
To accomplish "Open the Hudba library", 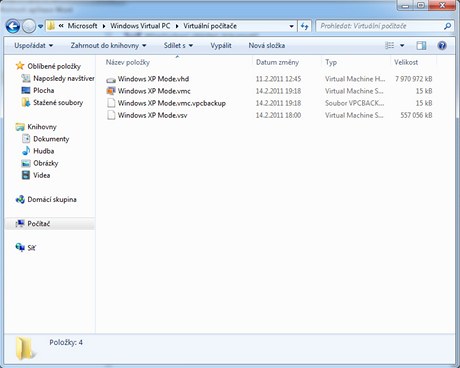I will pyautogui.click(x=43, y=151).
